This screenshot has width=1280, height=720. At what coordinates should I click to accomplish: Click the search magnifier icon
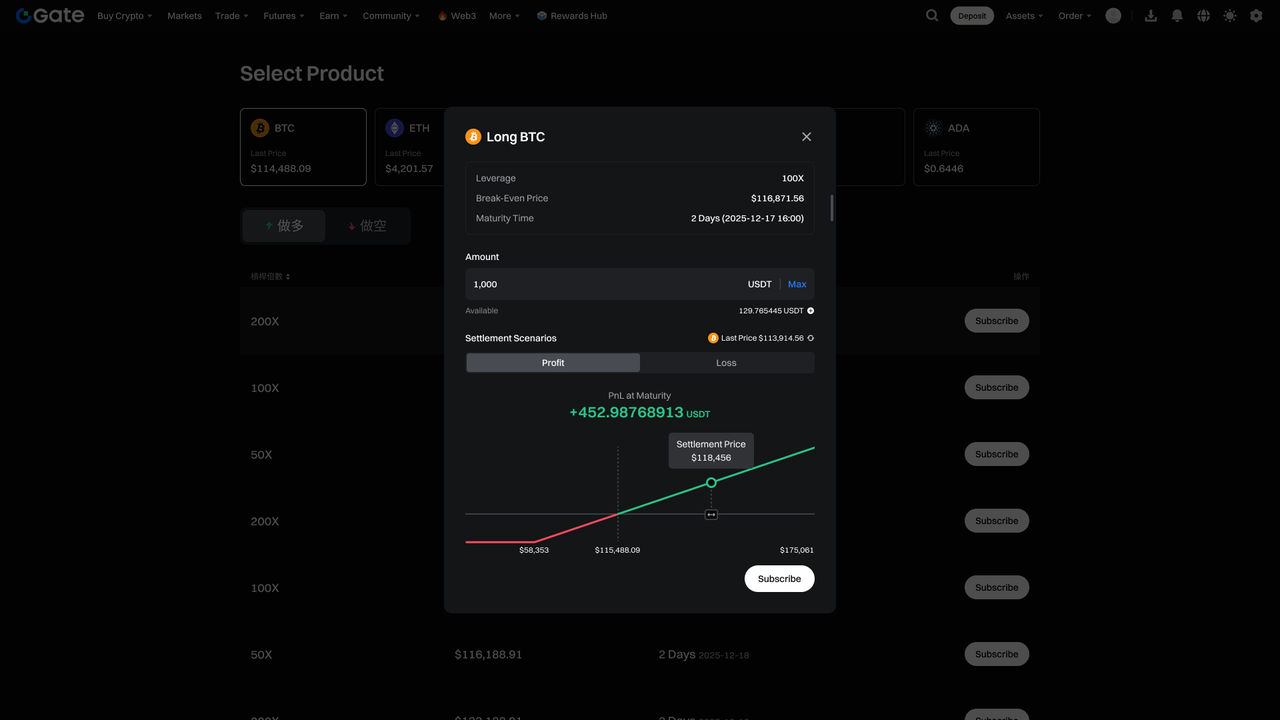pyautogui.click(x=932, y=16)
